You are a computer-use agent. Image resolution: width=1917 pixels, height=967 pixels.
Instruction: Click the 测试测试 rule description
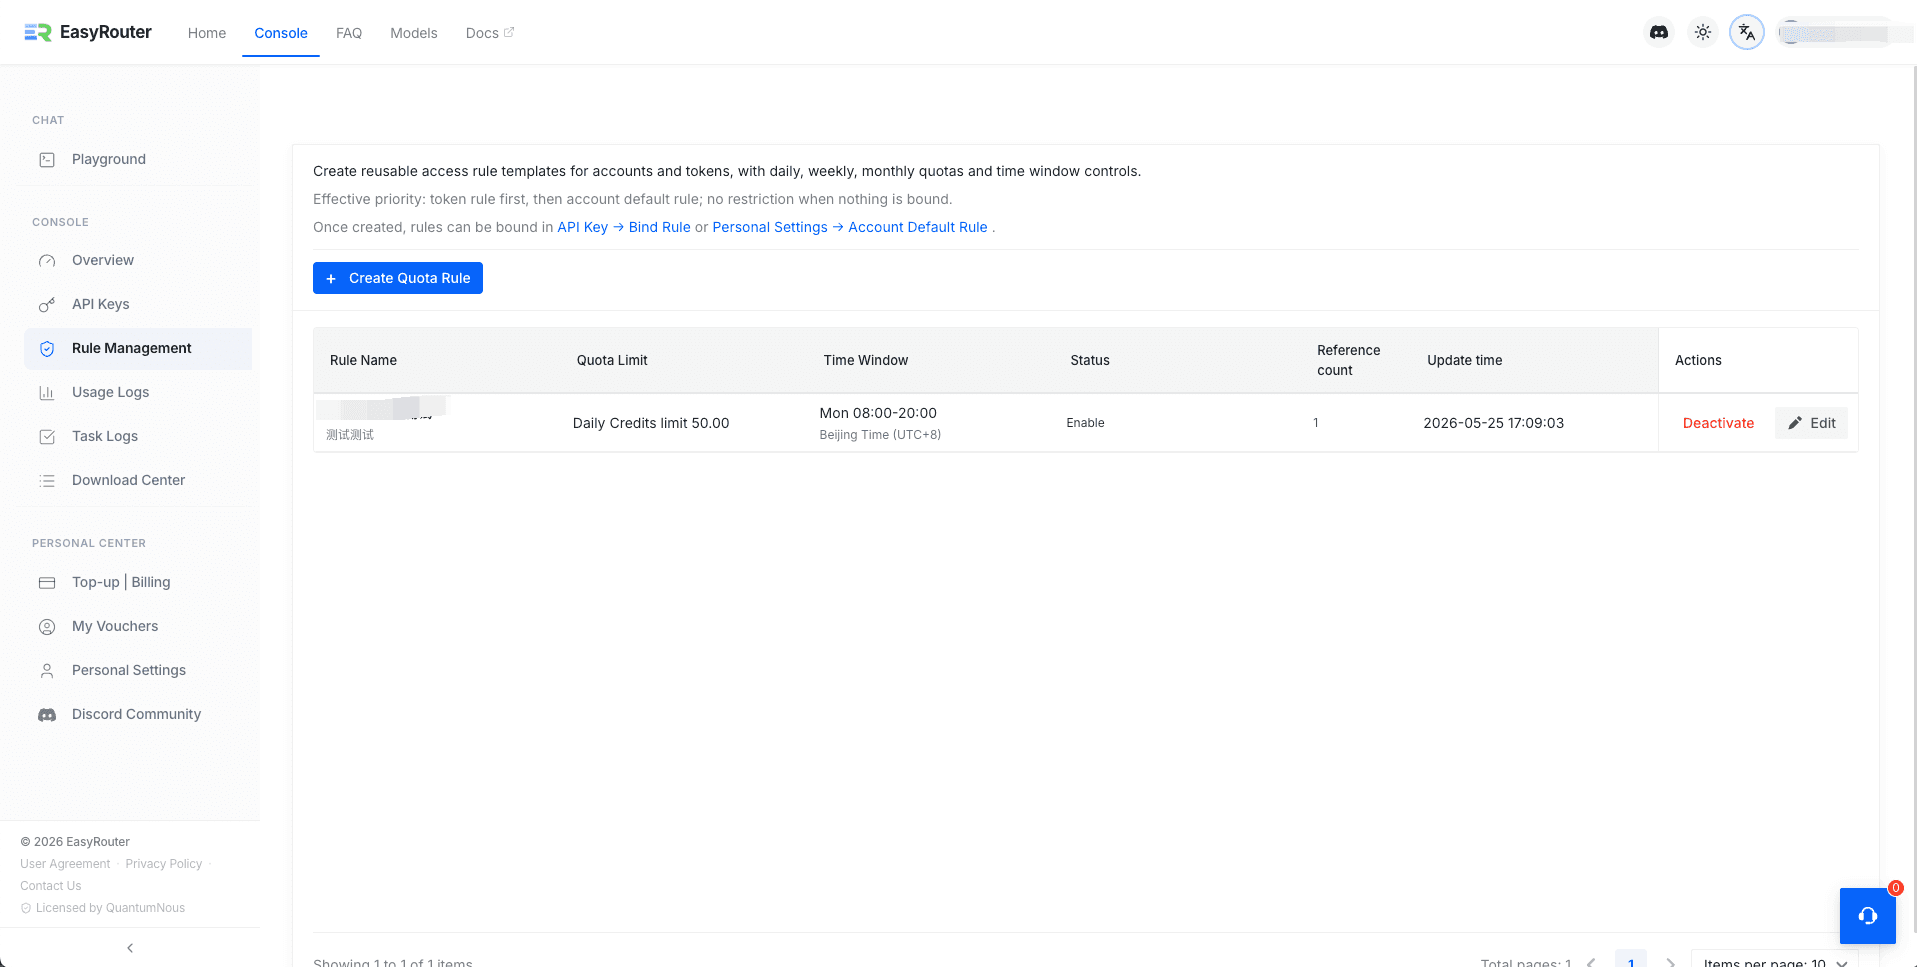(x=350, y=435)
